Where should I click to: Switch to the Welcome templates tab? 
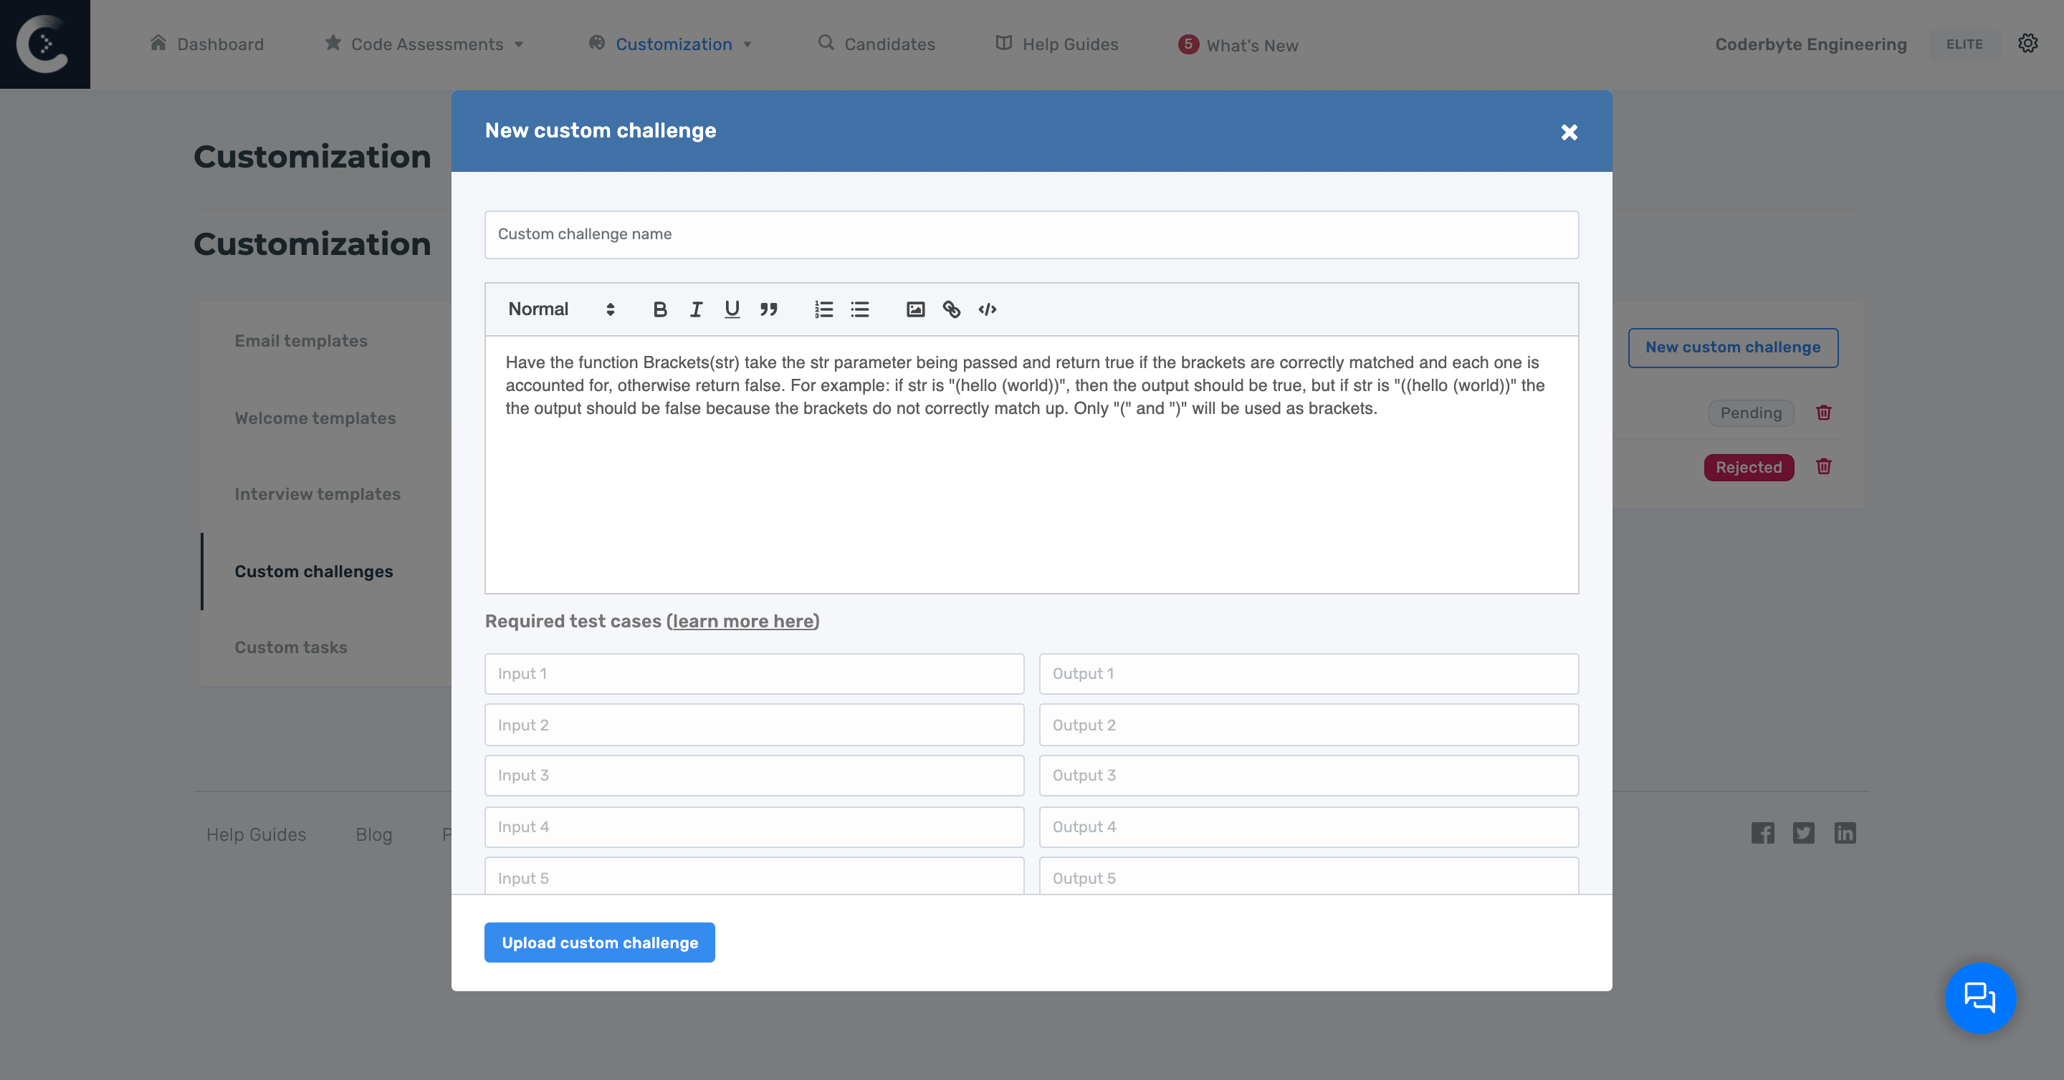(x=314, y=418)
